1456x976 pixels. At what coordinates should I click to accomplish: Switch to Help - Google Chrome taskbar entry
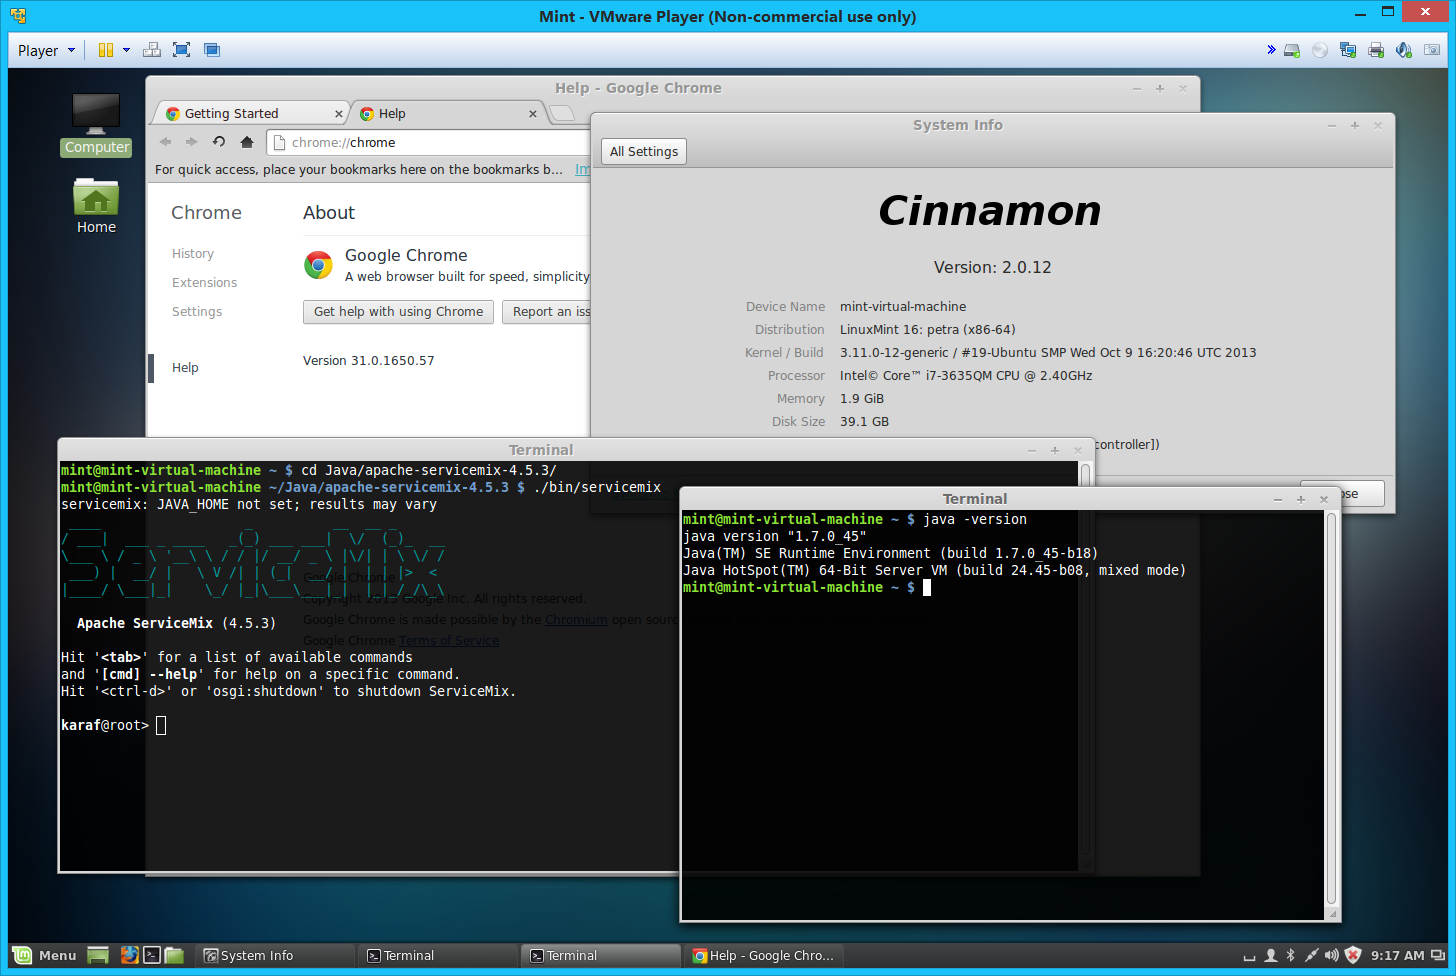click(x=765, y=955)
